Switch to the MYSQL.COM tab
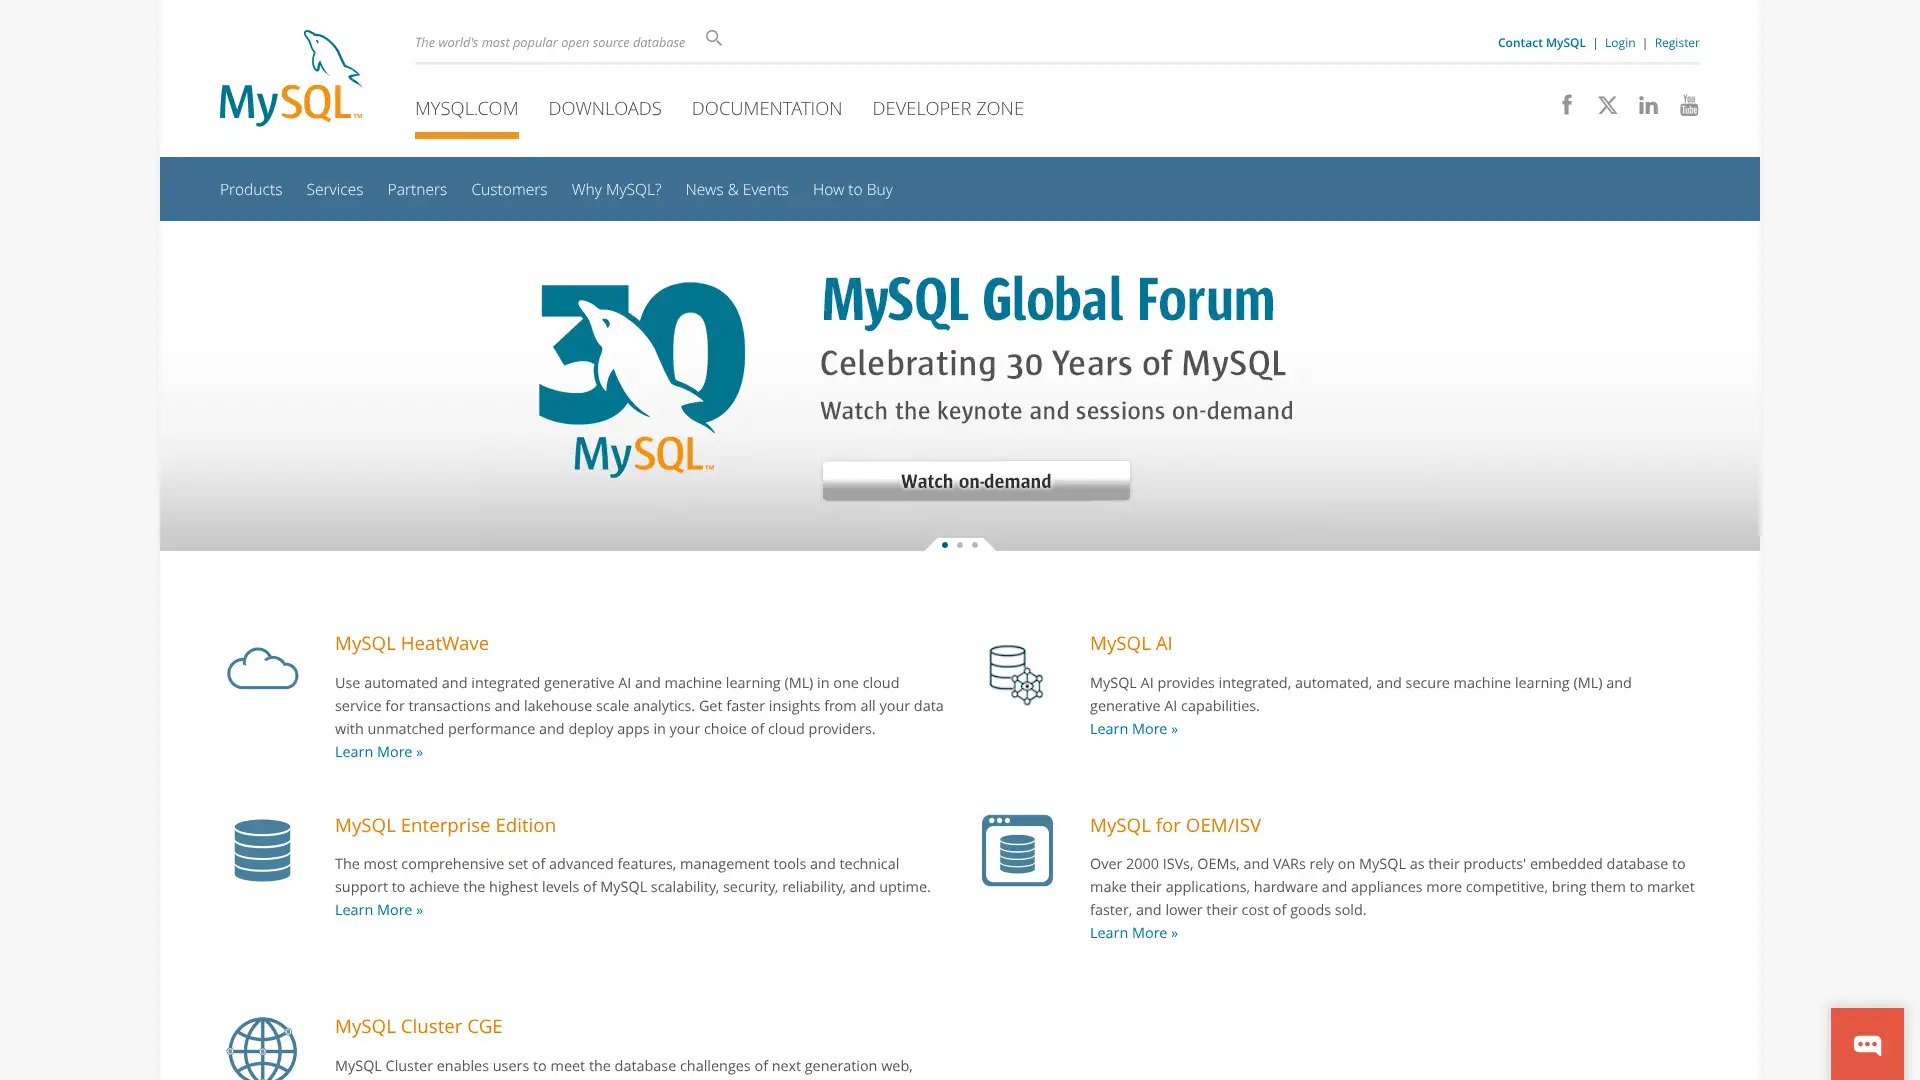The height and width of the screenshot is (1080, 1920). (x=466, y=108)
